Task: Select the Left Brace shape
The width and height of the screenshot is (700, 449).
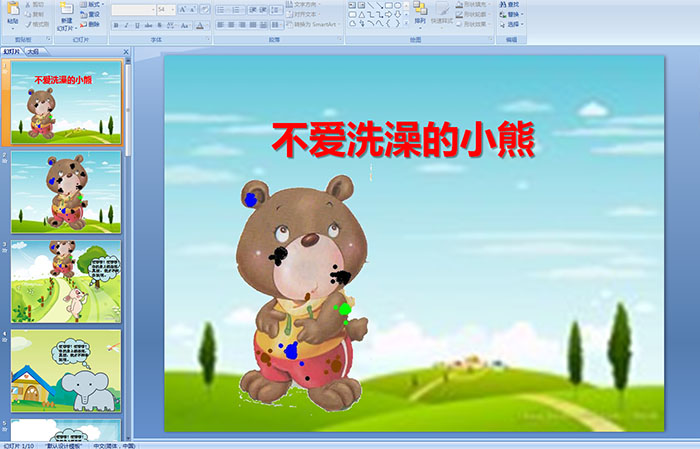Action: (388, 23)
